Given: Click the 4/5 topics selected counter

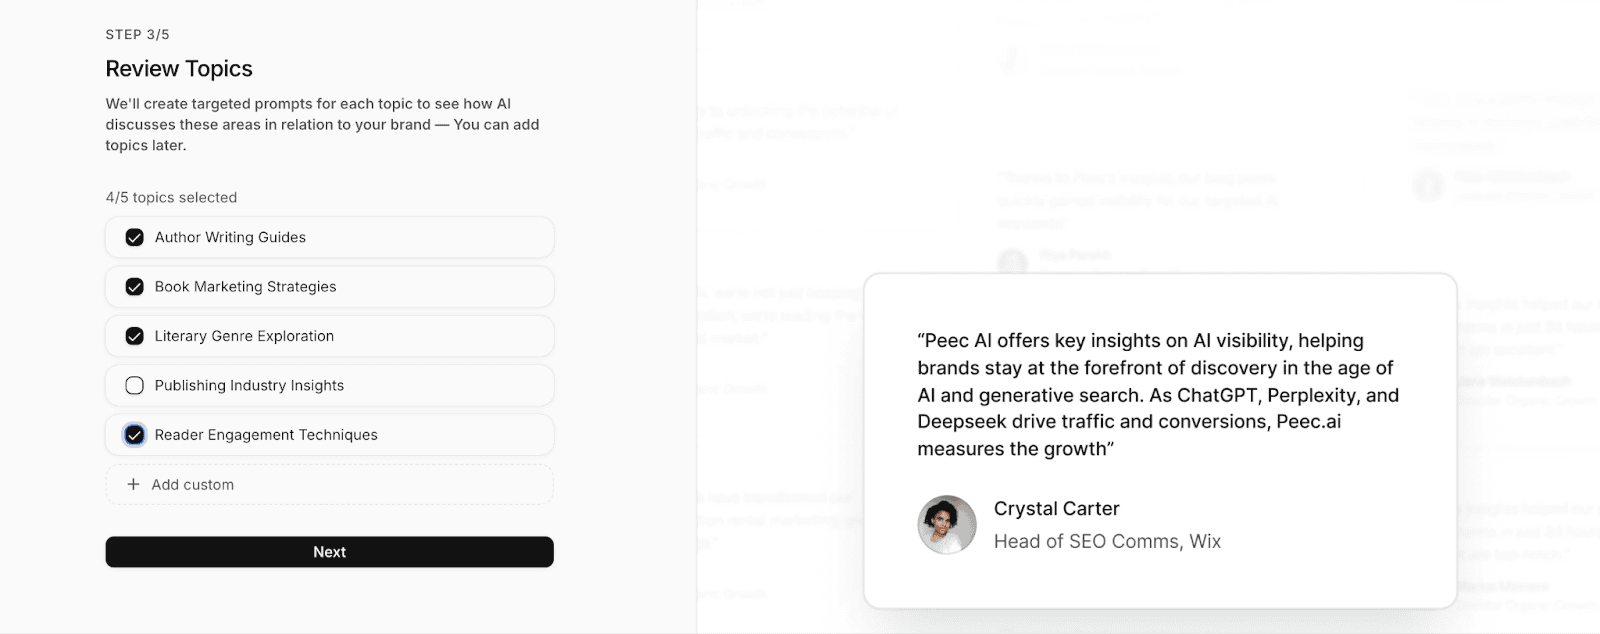Looking at the screenshot, I should 170,197.
